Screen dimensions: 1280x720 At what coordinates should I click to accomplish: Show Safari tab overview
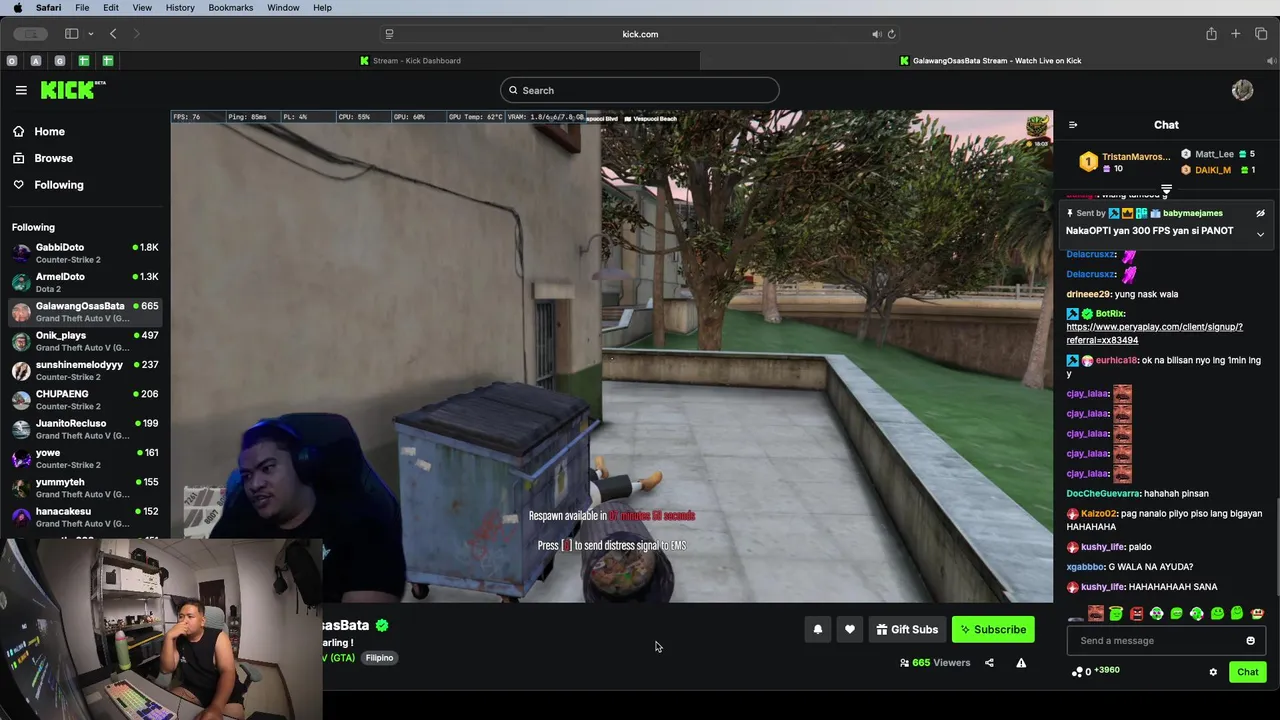point(1261,34)
